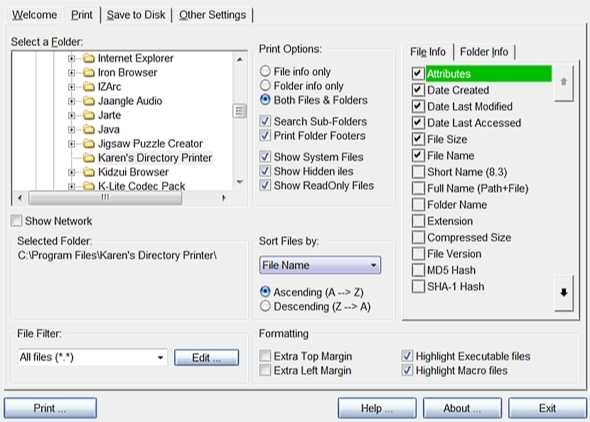Expand the Jaangle Audio tree node
The image size is (590, 422).
click(x=71, y=101)
